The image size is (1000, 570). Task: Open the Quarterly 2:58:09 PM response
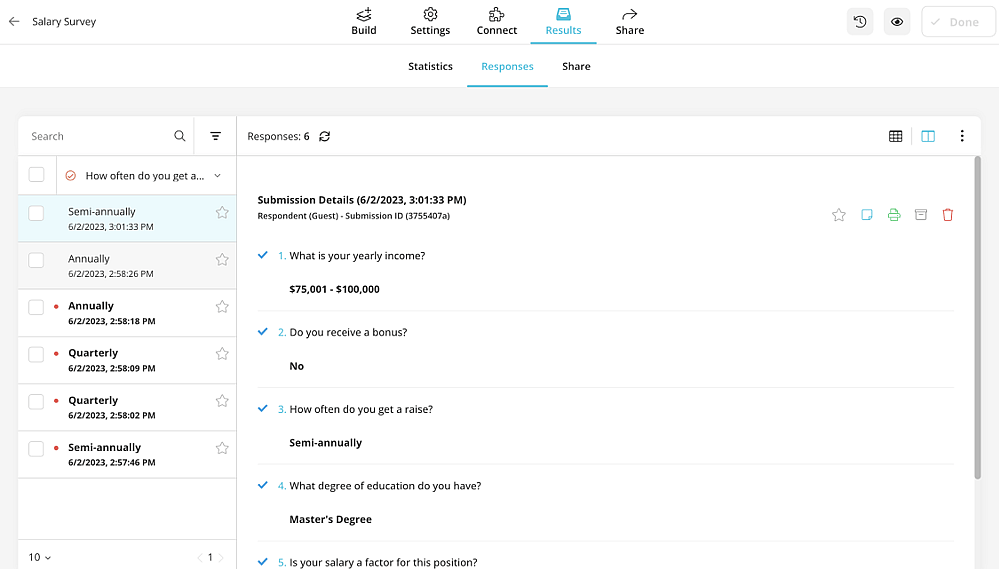click(x=127, y=360)
